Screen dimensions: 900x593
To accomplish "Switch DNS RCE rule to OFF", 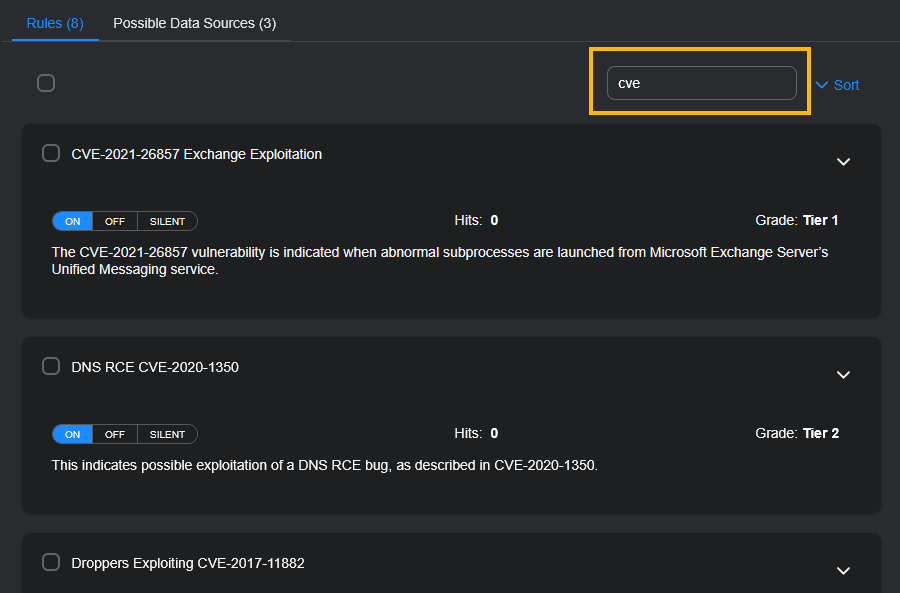I will coord(115,434).
